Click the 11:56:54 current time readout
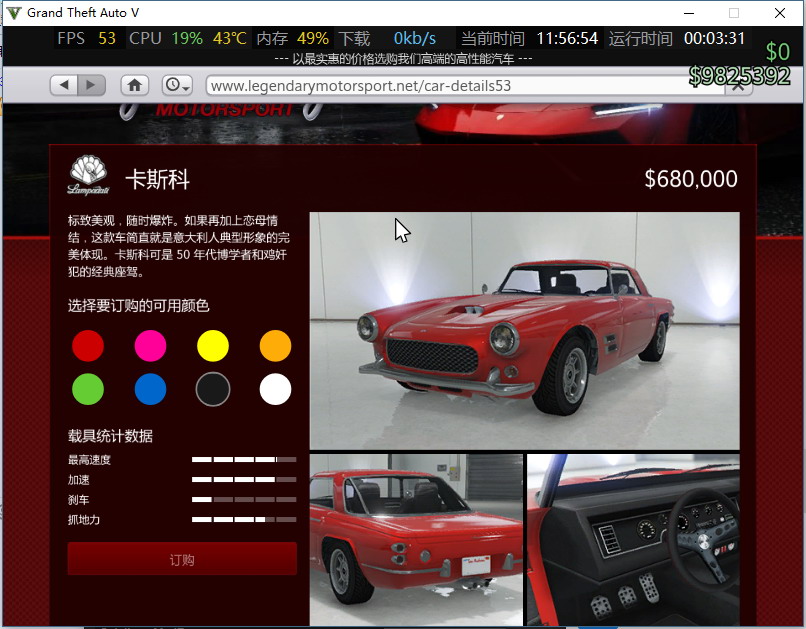Screen dimensions: 806x629 tap(567, 38)
